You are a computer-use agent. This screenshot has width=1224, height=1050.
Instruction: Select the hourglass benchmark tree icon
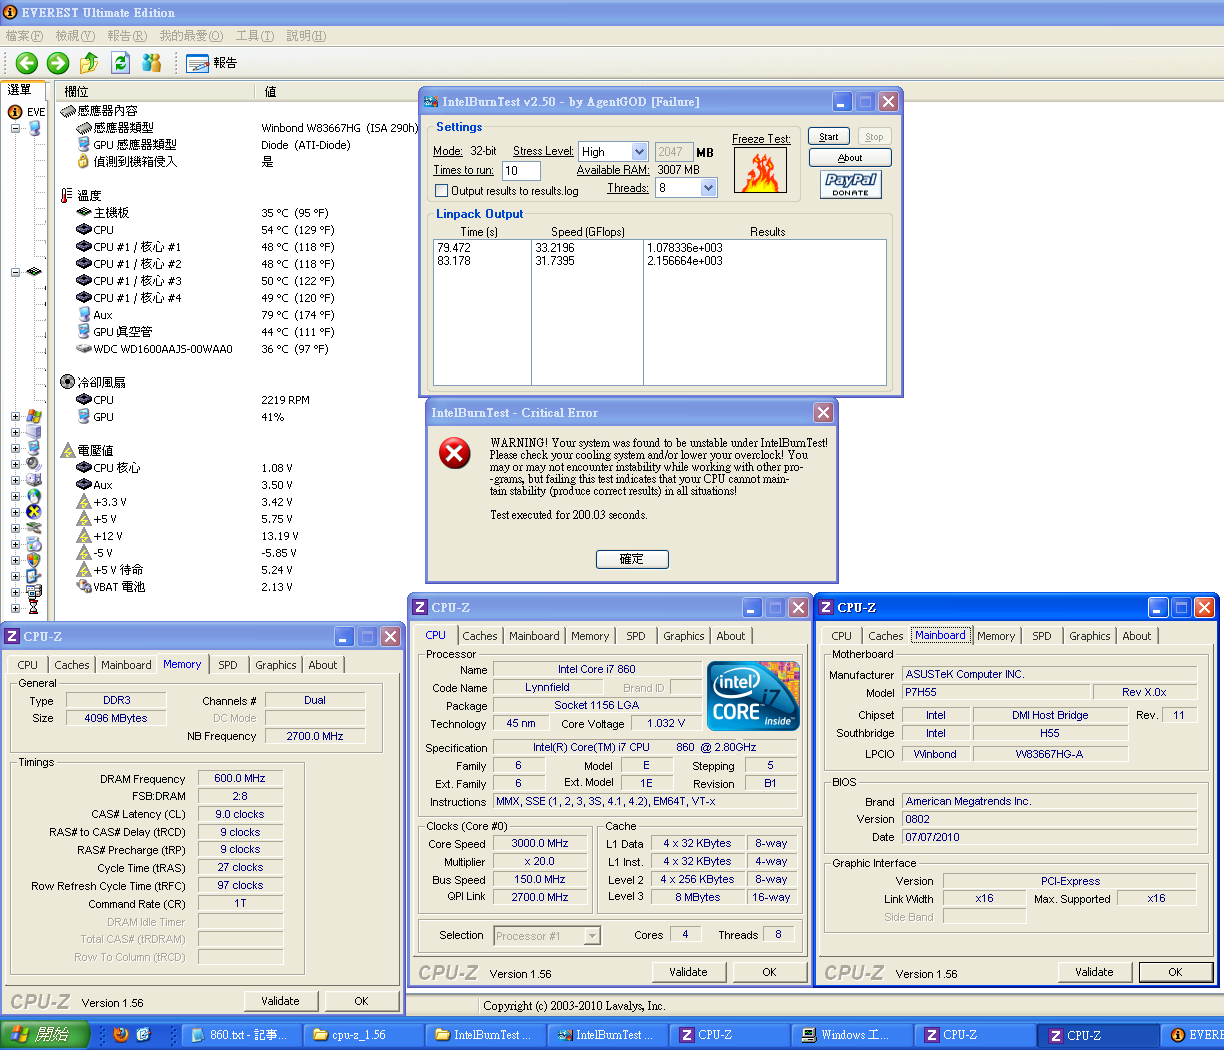pyautogui.click(x=34, y=607)
